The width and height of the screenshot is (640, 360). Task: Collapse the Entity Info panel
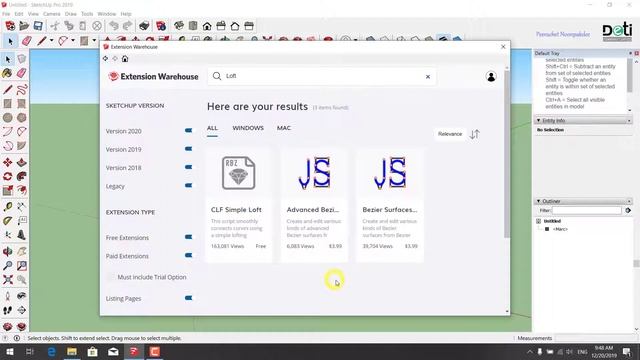coord(538,120)
